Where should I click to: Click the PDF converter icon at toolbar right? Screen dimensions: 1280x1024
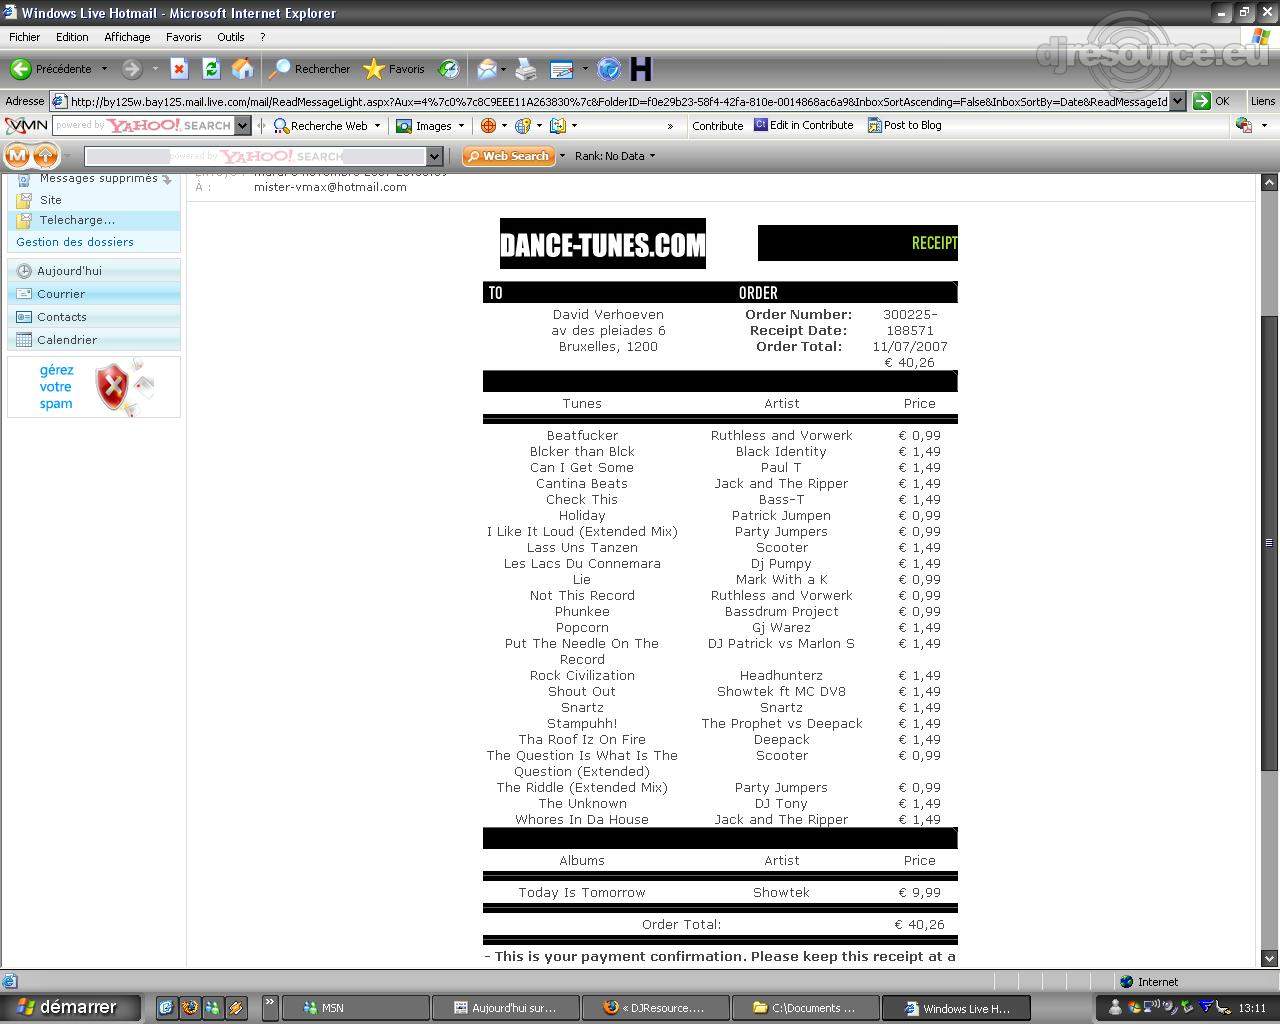click(1244, 125)
